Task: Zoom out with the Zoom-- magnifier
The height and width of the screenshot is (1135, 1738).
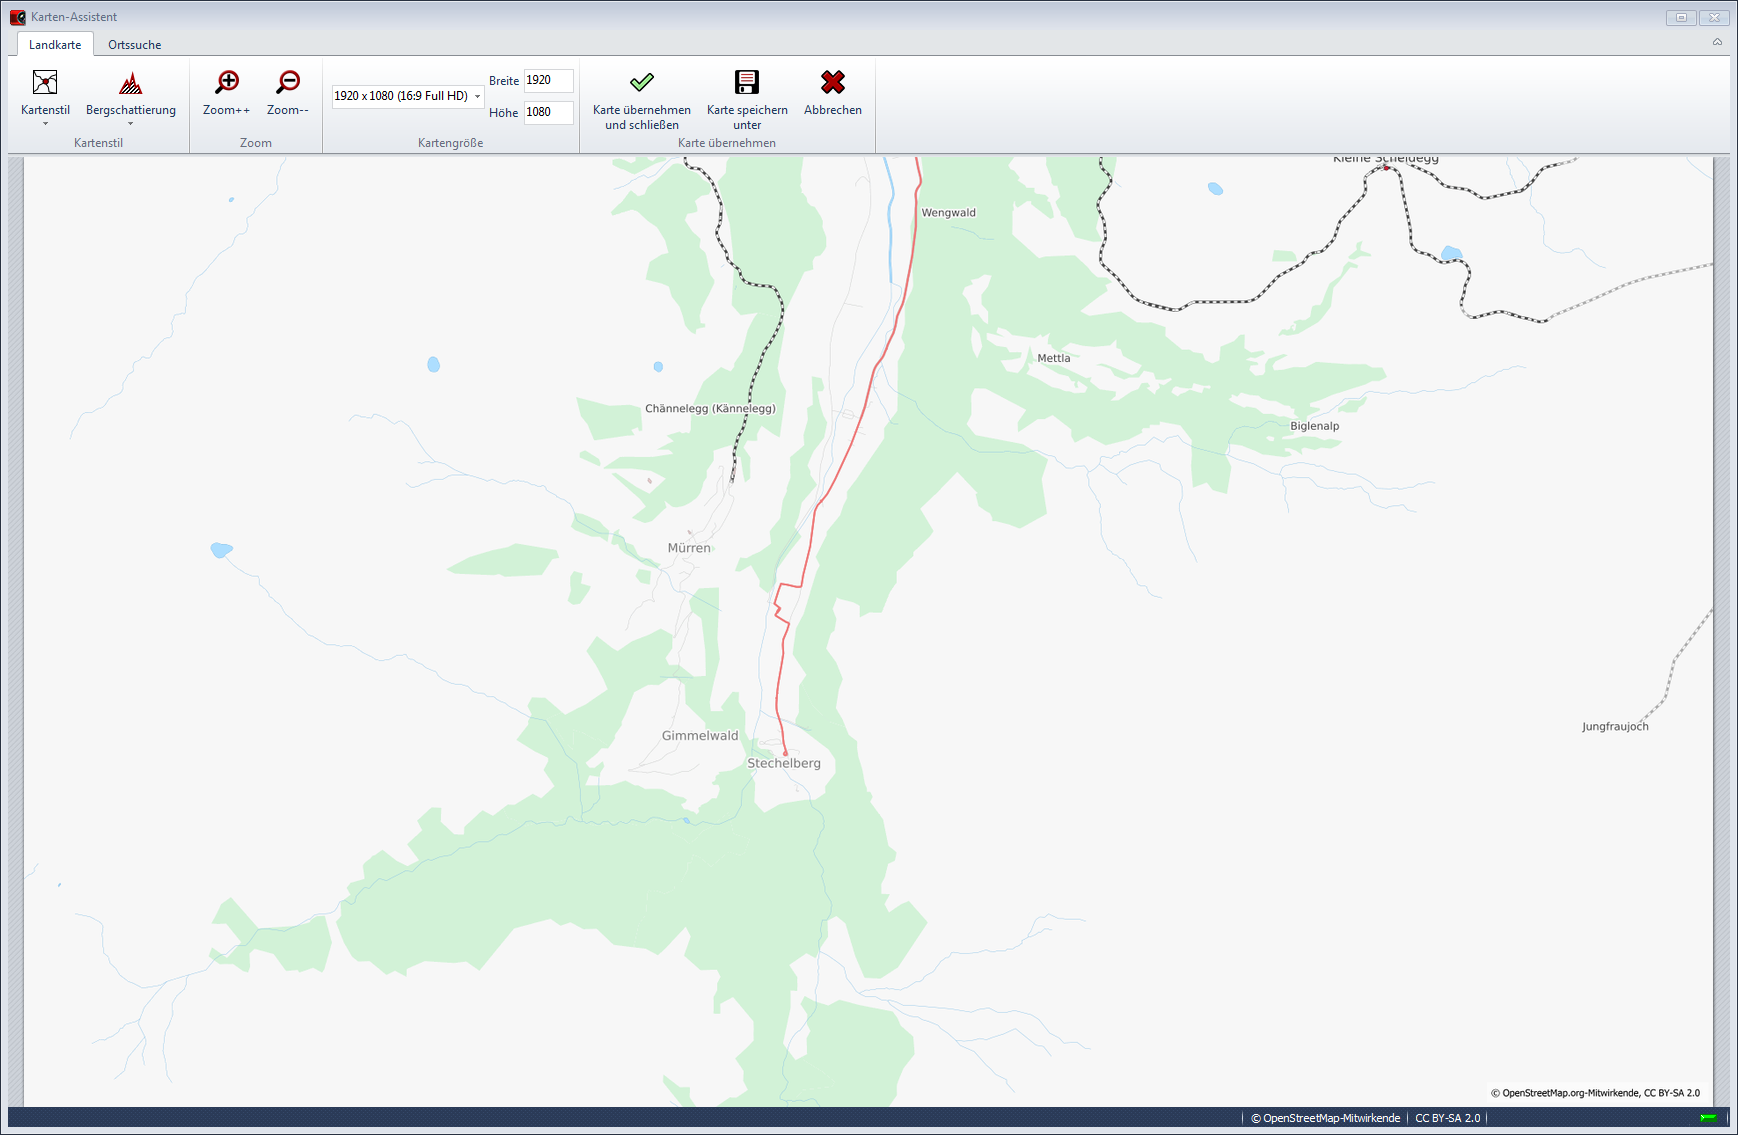Action: click(288, 83)
